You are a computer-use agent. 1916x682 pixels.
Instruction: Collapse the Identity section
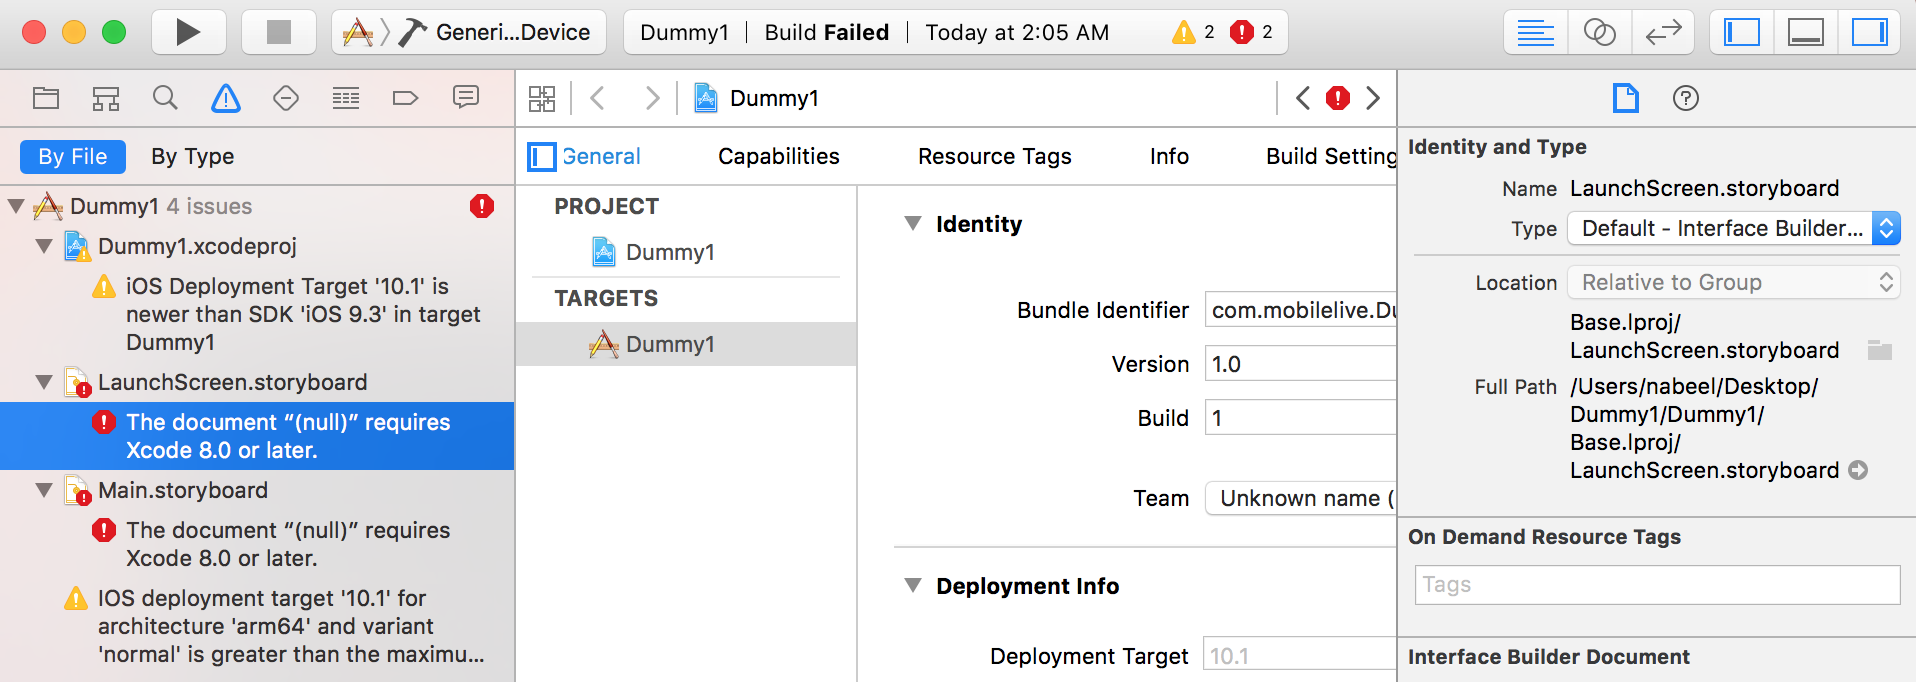tap(913, 224)
